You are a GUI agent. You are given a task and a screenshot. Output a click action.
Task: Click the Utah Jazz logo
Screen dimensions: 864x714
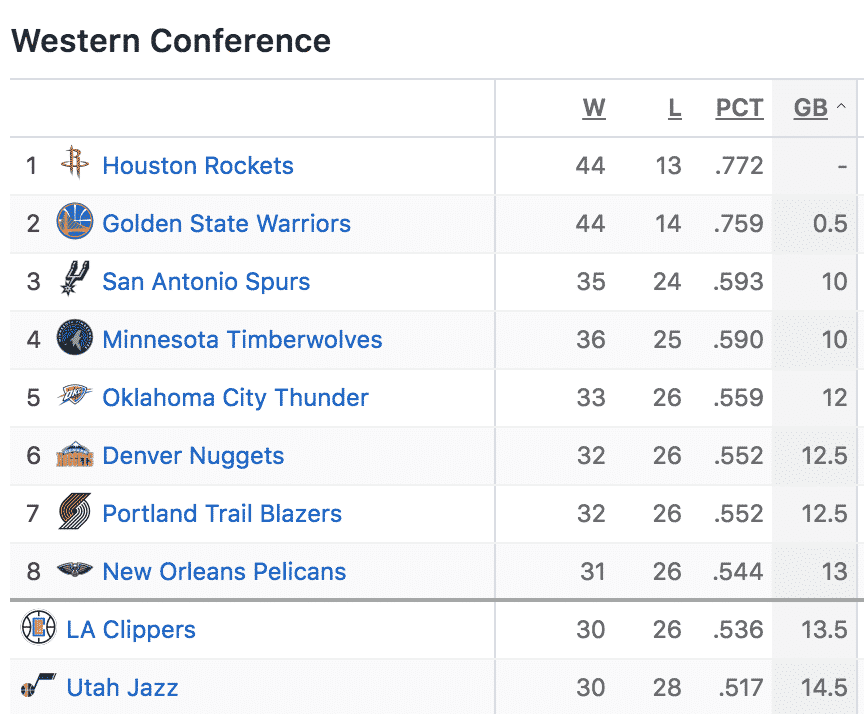click(x=39, y=684)
